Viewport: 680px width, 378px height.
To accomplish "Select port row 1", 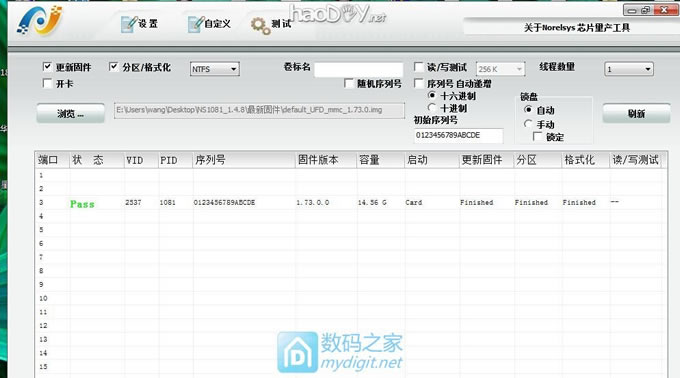I will [x=350, y=175].
